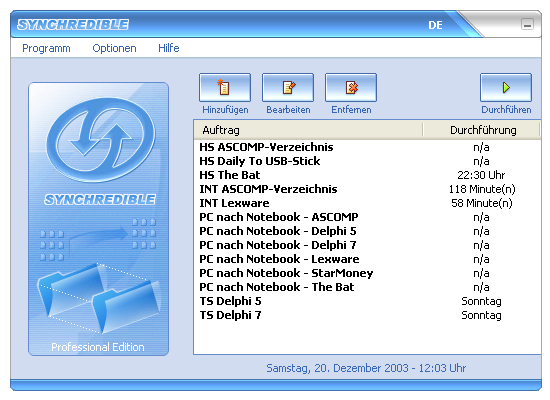Viewport: 550px width, 400px height.
Task: Click the Bearbeiten edit icon button
Action: click(x=288, y=87)
